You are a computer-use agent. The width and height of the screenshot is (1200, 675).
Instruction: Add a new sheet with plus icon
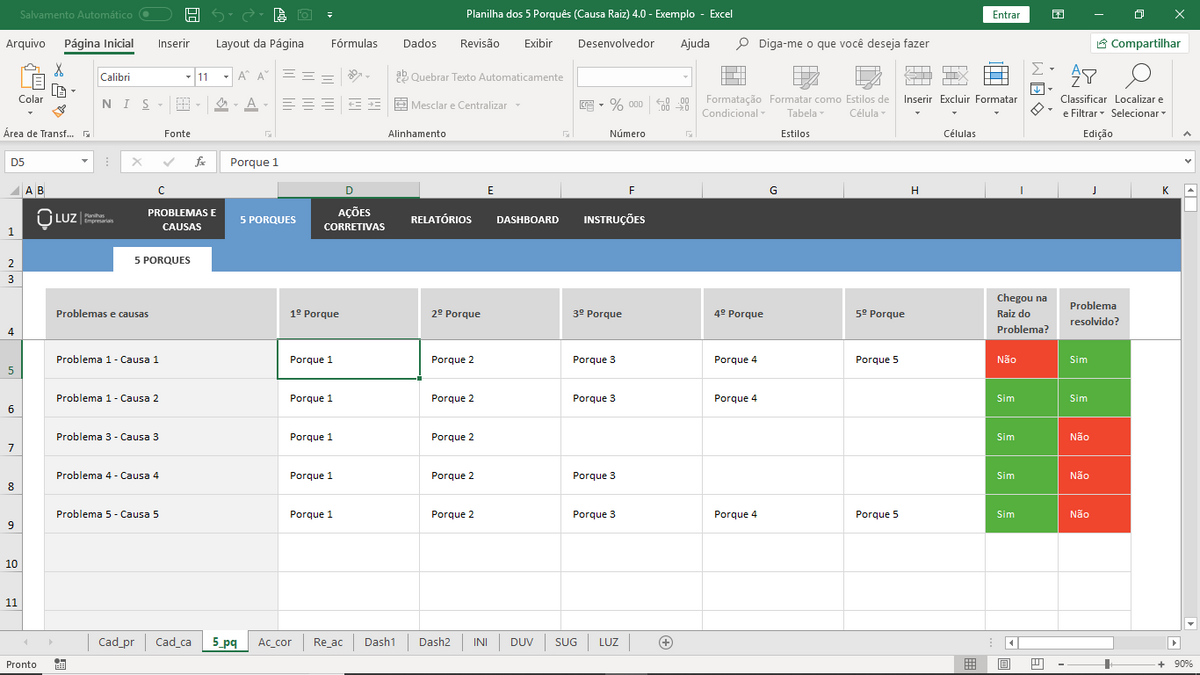(666, 642)
